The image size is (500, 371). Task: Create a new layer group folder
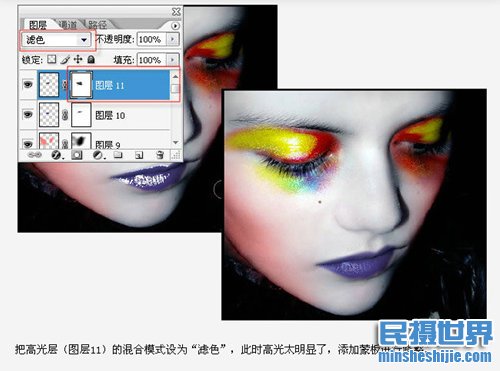pos(118,155)
